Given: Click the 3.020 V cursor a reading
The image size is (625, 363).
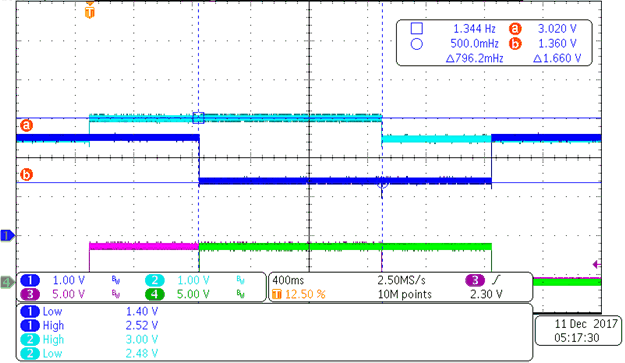Looking at the screenshot, I should coord(557,29).
